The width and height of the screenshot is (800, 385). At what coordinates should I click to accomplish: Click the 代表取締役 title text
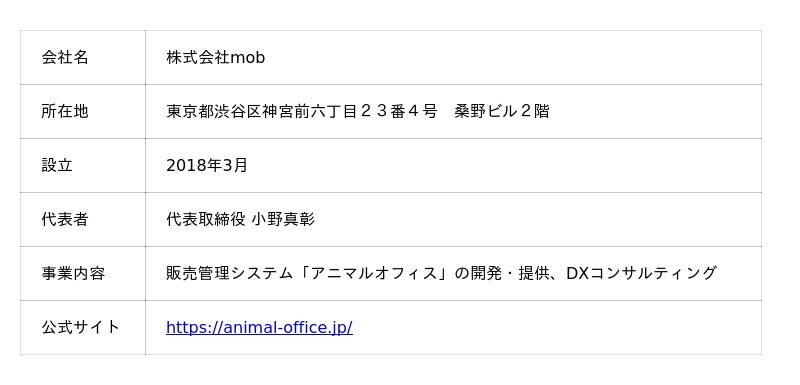point(206,220)
